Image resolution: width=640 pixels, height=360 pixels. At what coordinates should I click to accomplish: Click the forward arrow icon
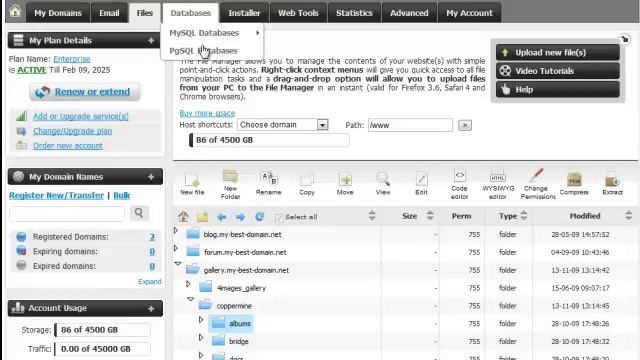click(240, 217)
